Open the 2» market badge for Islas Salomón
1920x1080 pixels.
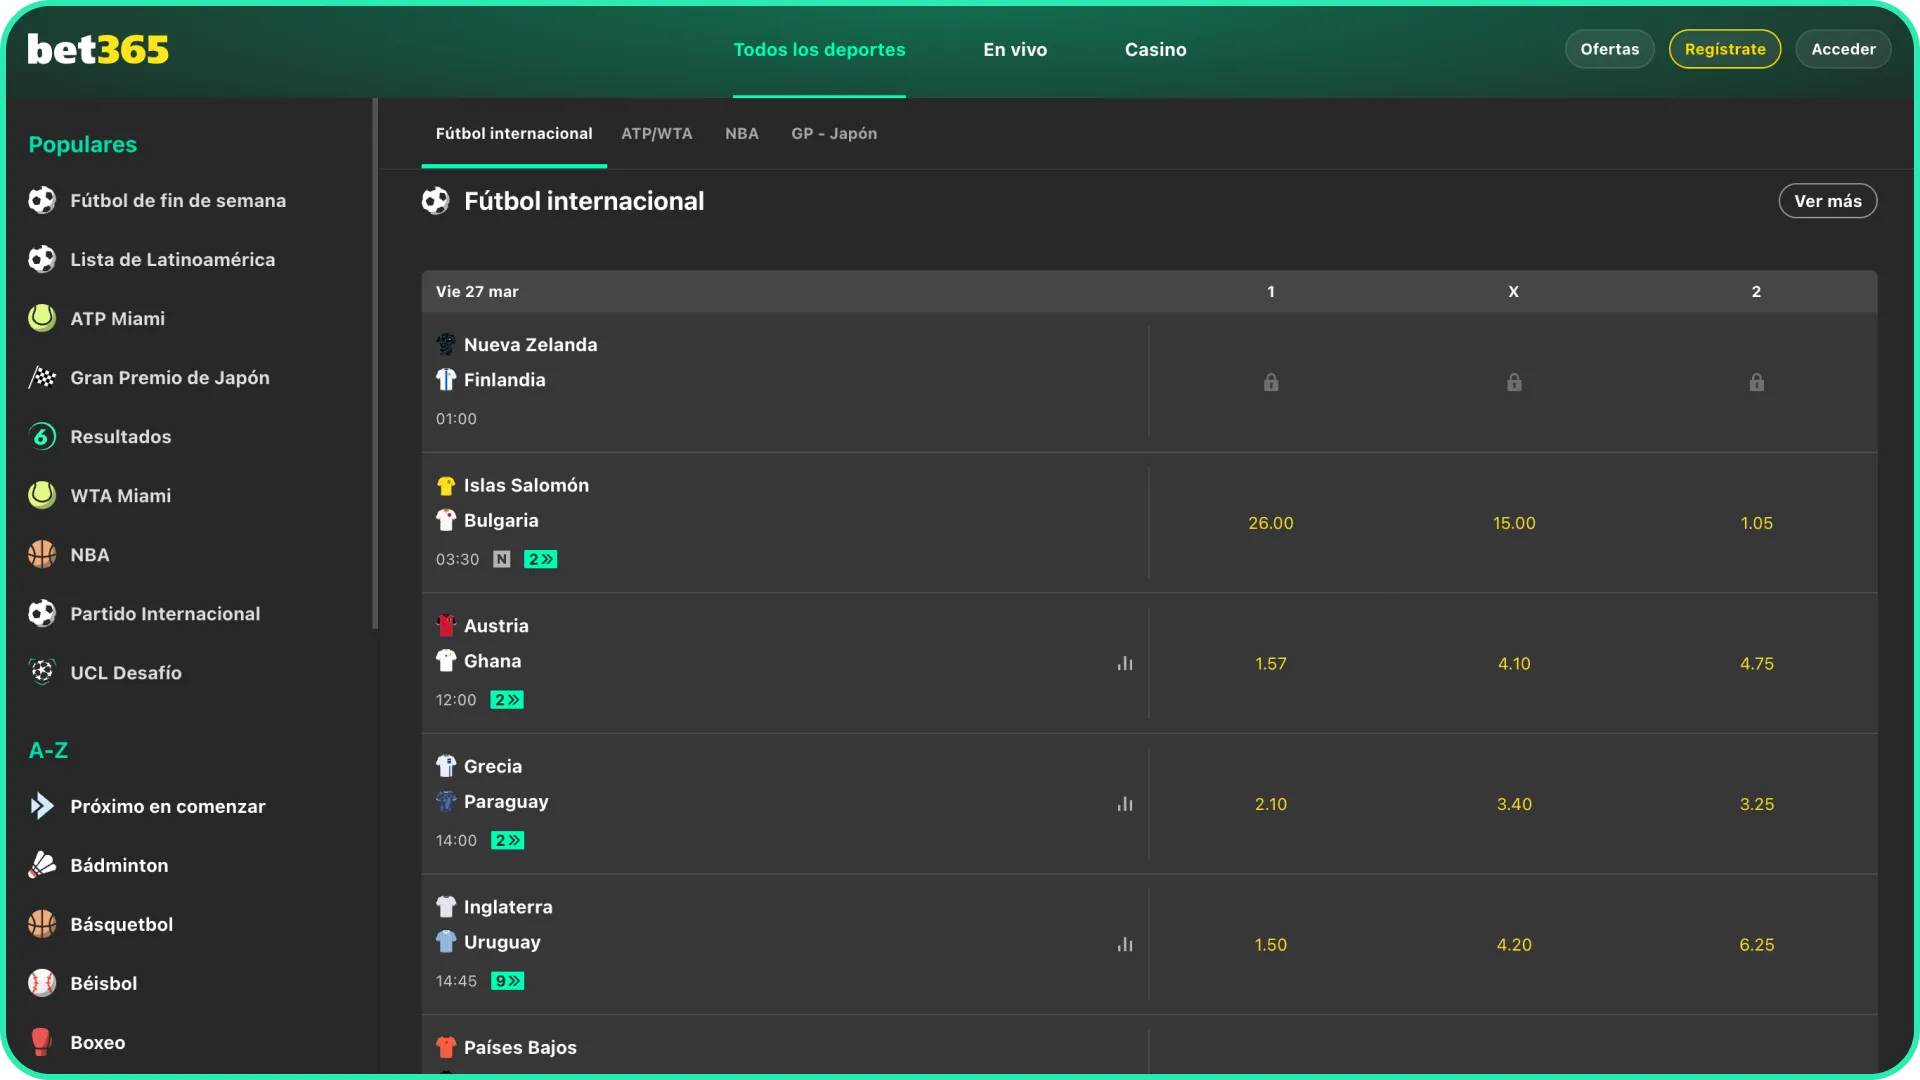[539, 559]
